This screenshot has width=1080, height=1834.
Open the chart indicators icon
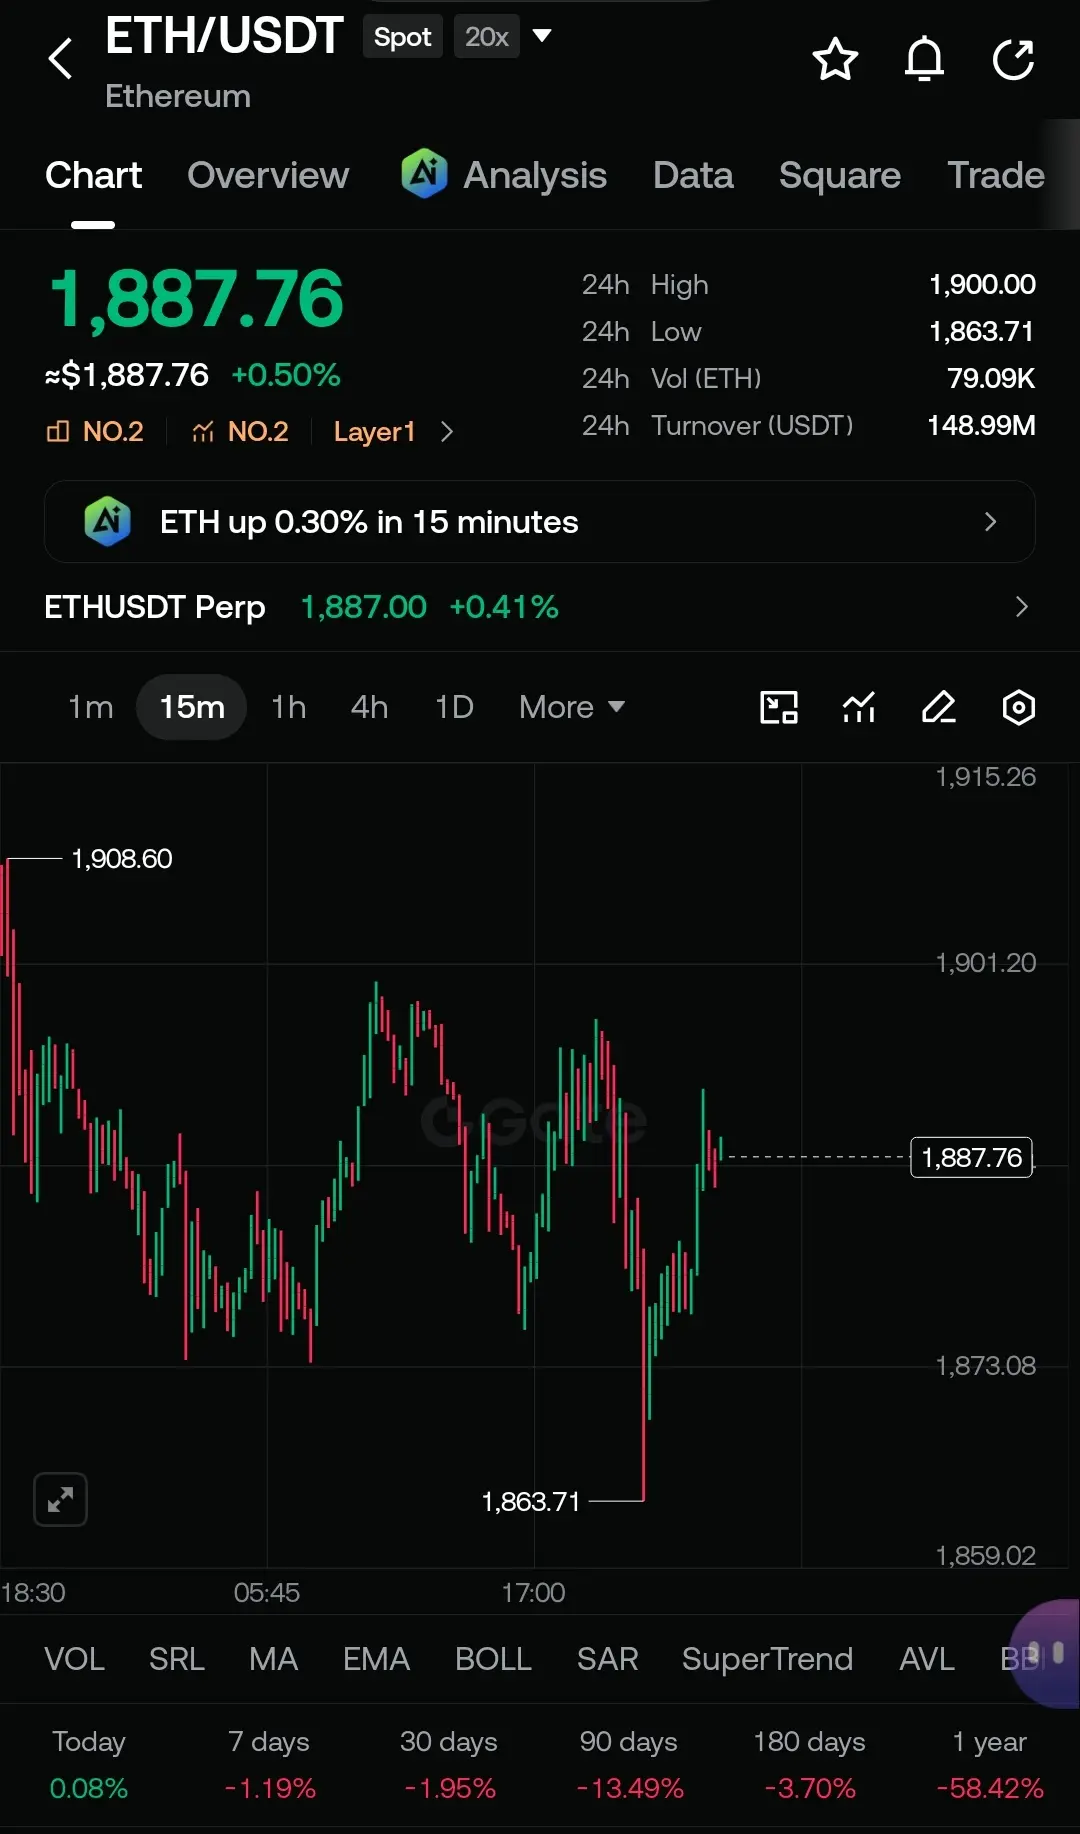tap(859, 707)
